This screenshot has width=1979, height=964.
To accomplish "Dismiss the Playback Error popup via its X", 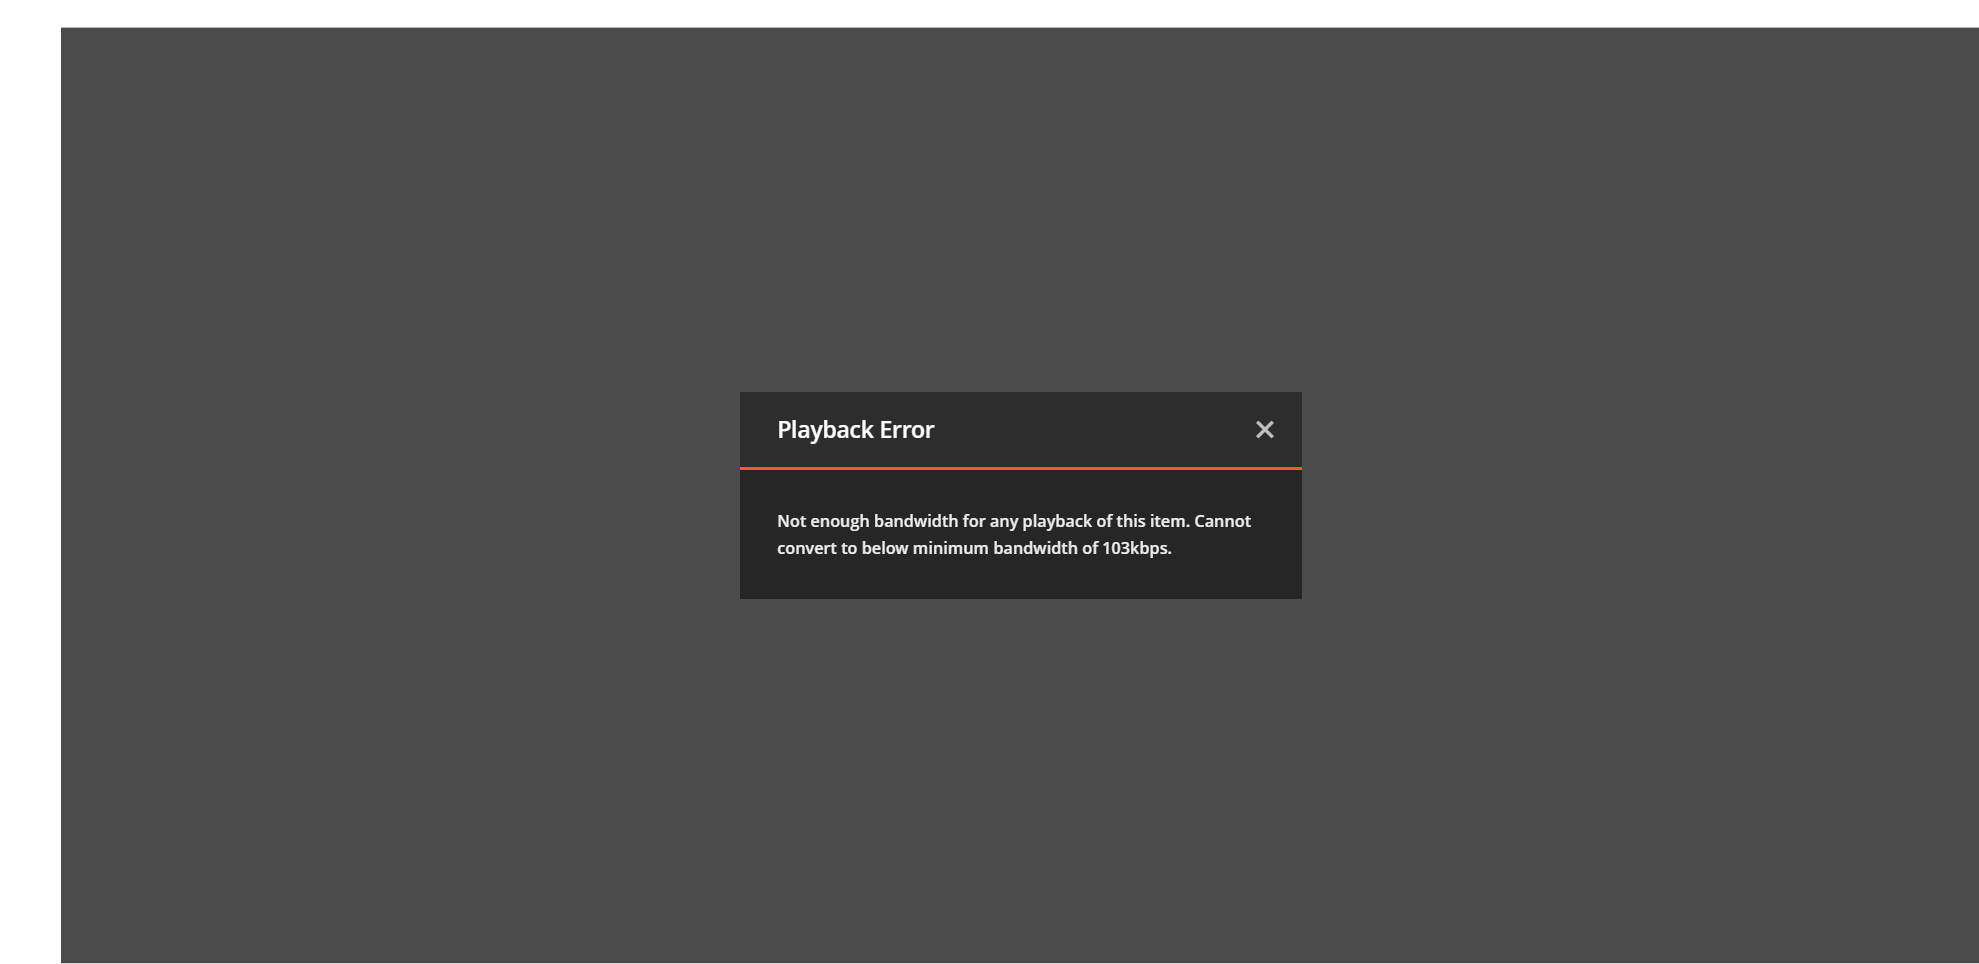I will tap(1265, 429).
